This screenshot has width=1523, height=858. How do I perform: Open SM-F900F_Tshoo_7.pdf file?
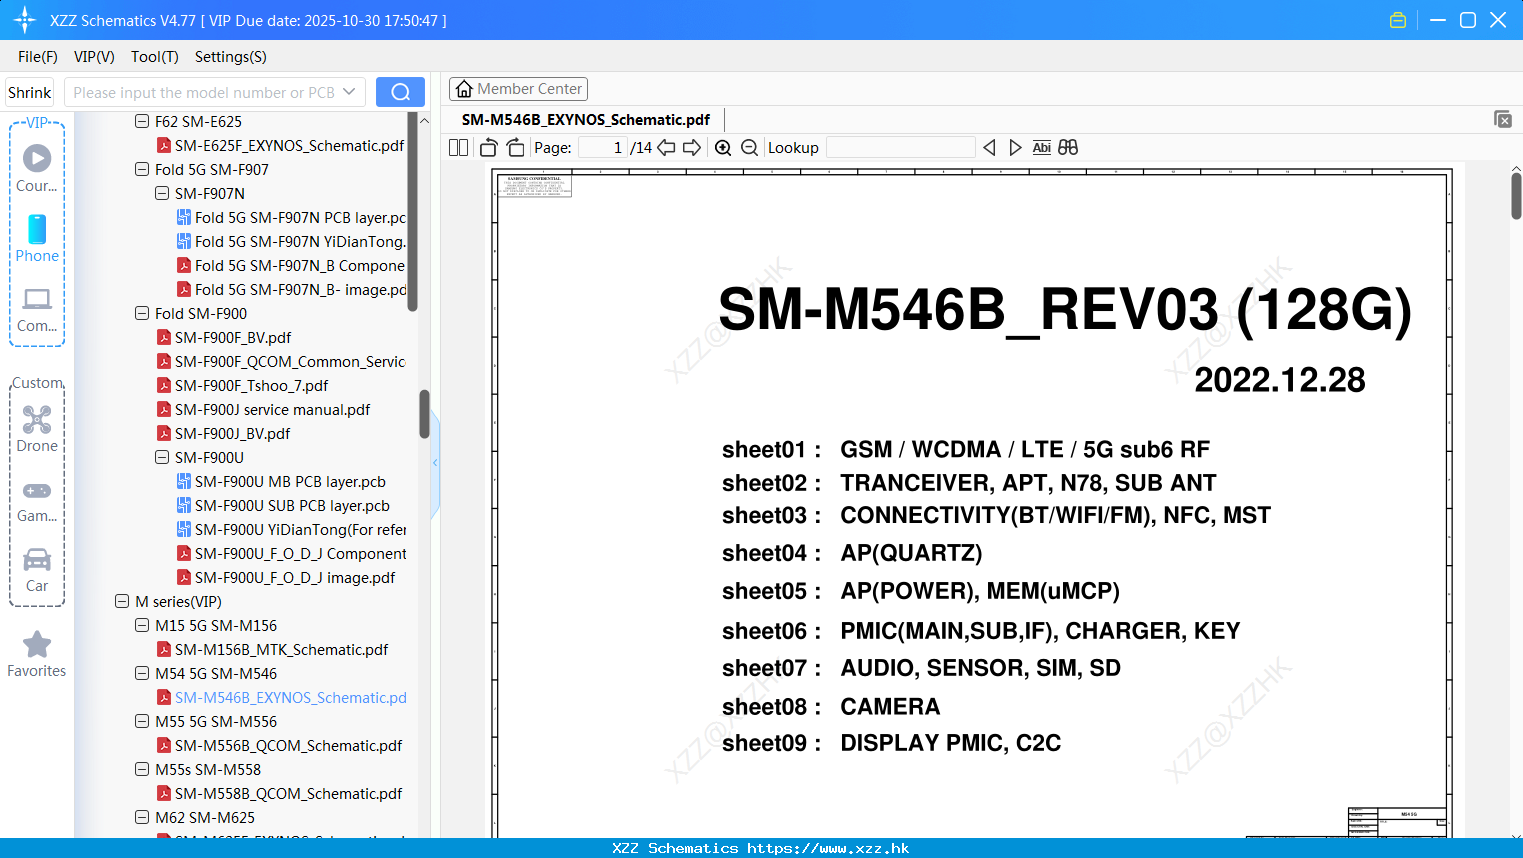[242, 385]
